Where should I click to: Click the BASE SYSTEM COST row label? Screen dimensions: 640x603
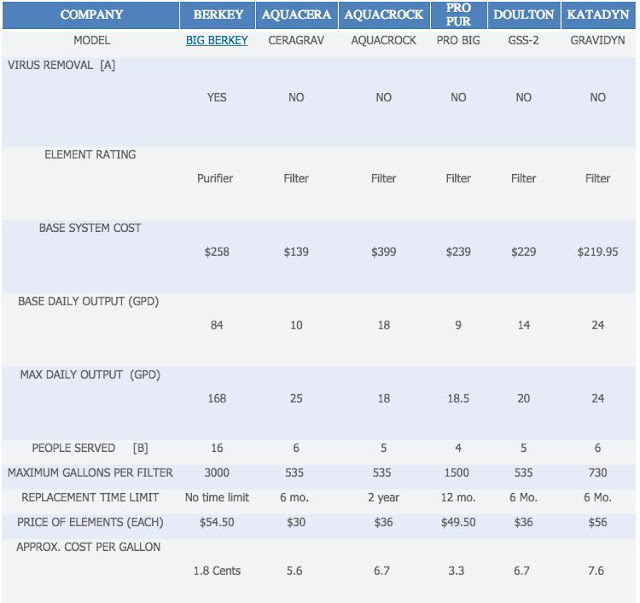[x=90, y=228]
